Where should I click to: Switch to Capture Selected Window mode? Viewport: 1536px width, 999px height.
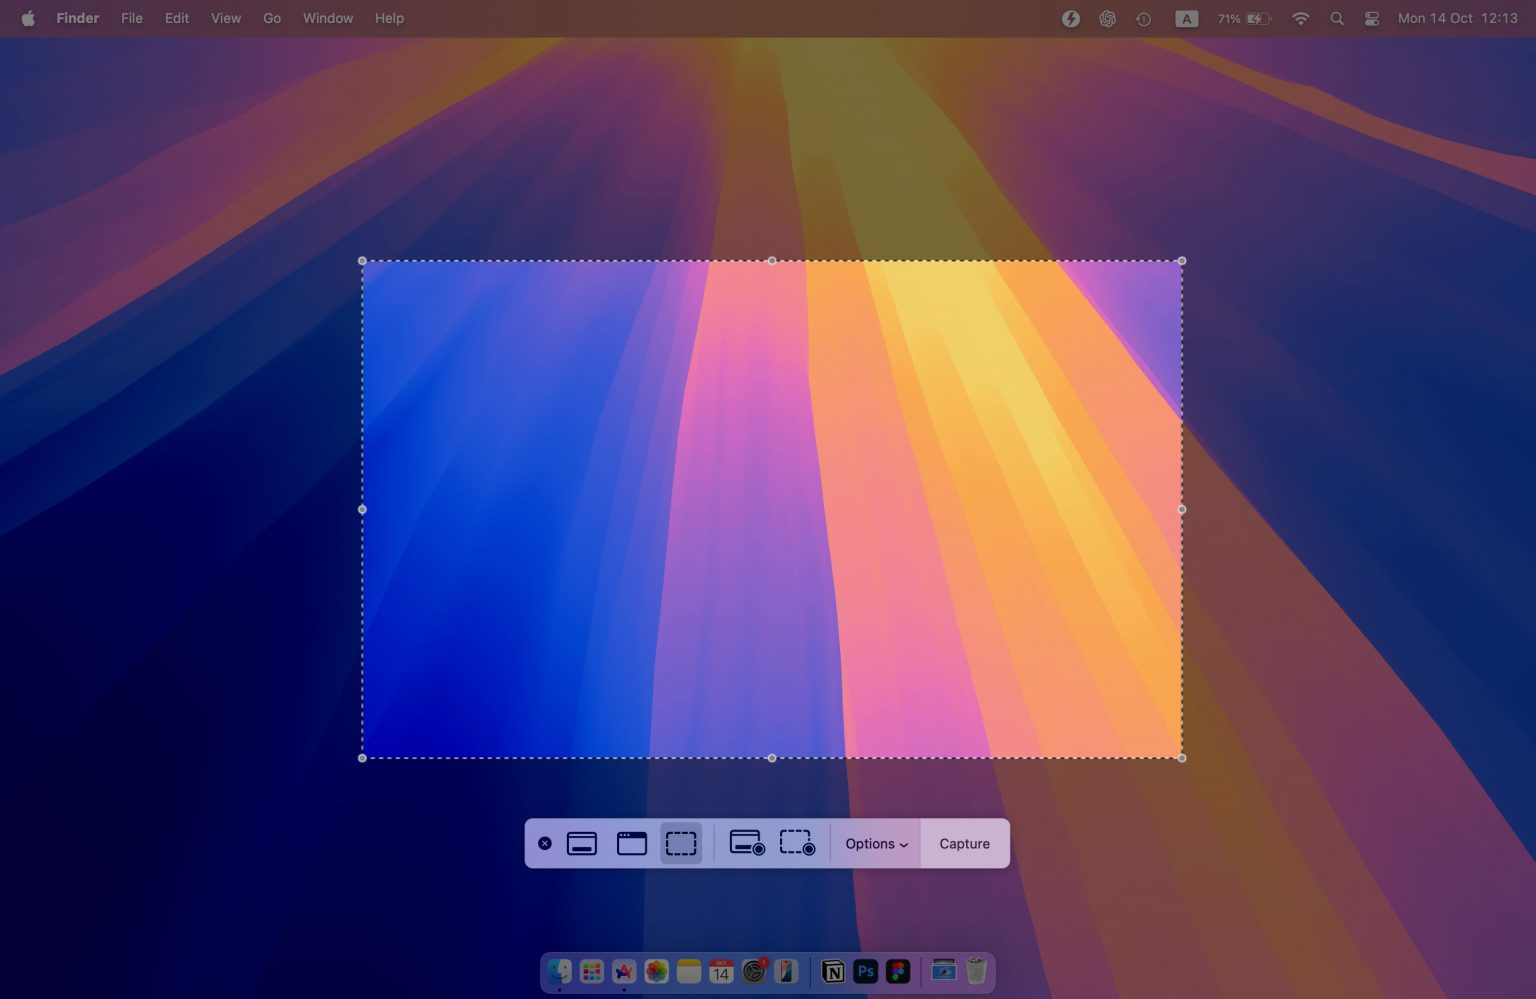pos(631,843)
